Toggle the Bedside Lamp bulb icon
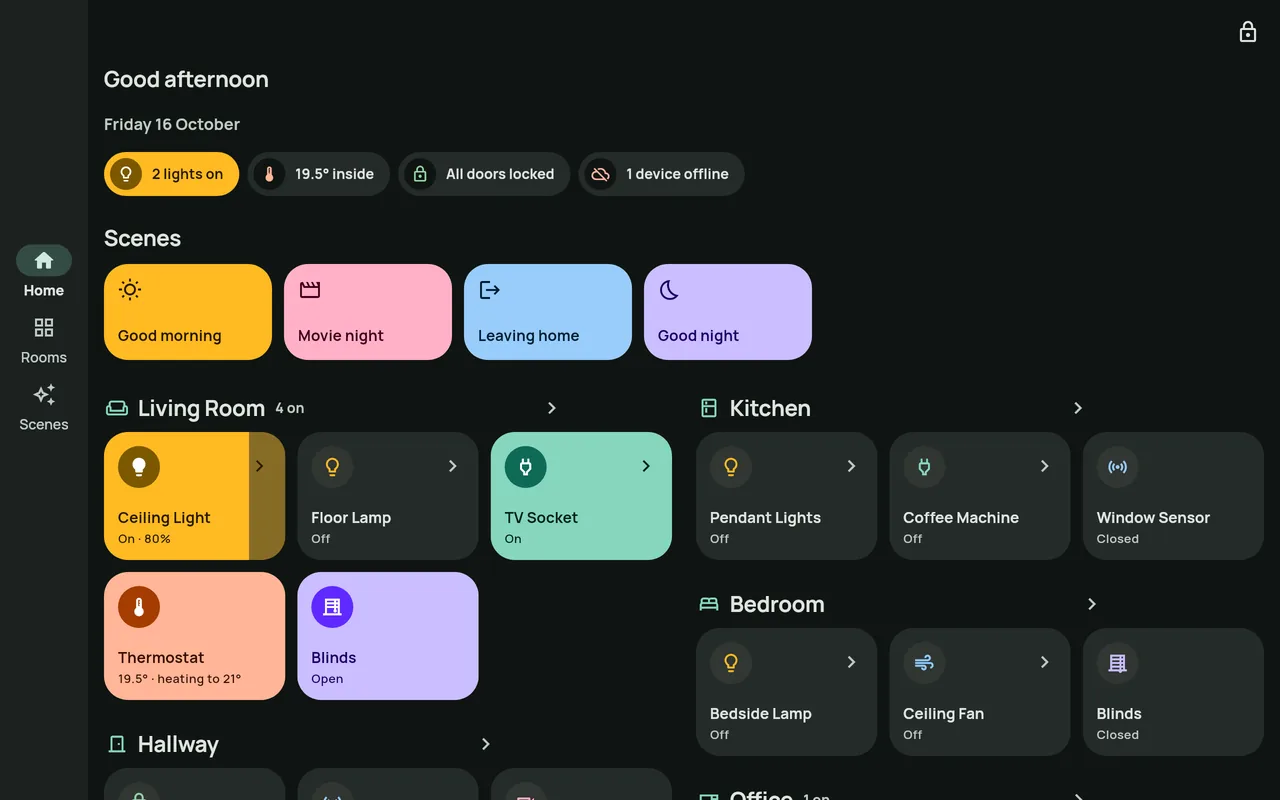The width and height of the screenshot is (1280, 800). tap(731, 662)
